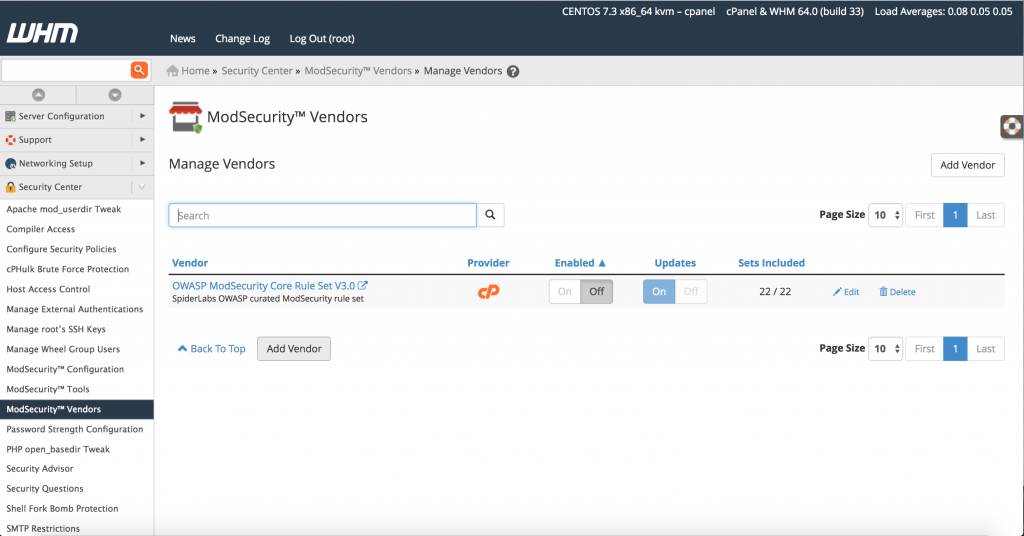The image size is (1024, 536).
Task: Open the top Page Size dropdown
Action: pos(886,215)
